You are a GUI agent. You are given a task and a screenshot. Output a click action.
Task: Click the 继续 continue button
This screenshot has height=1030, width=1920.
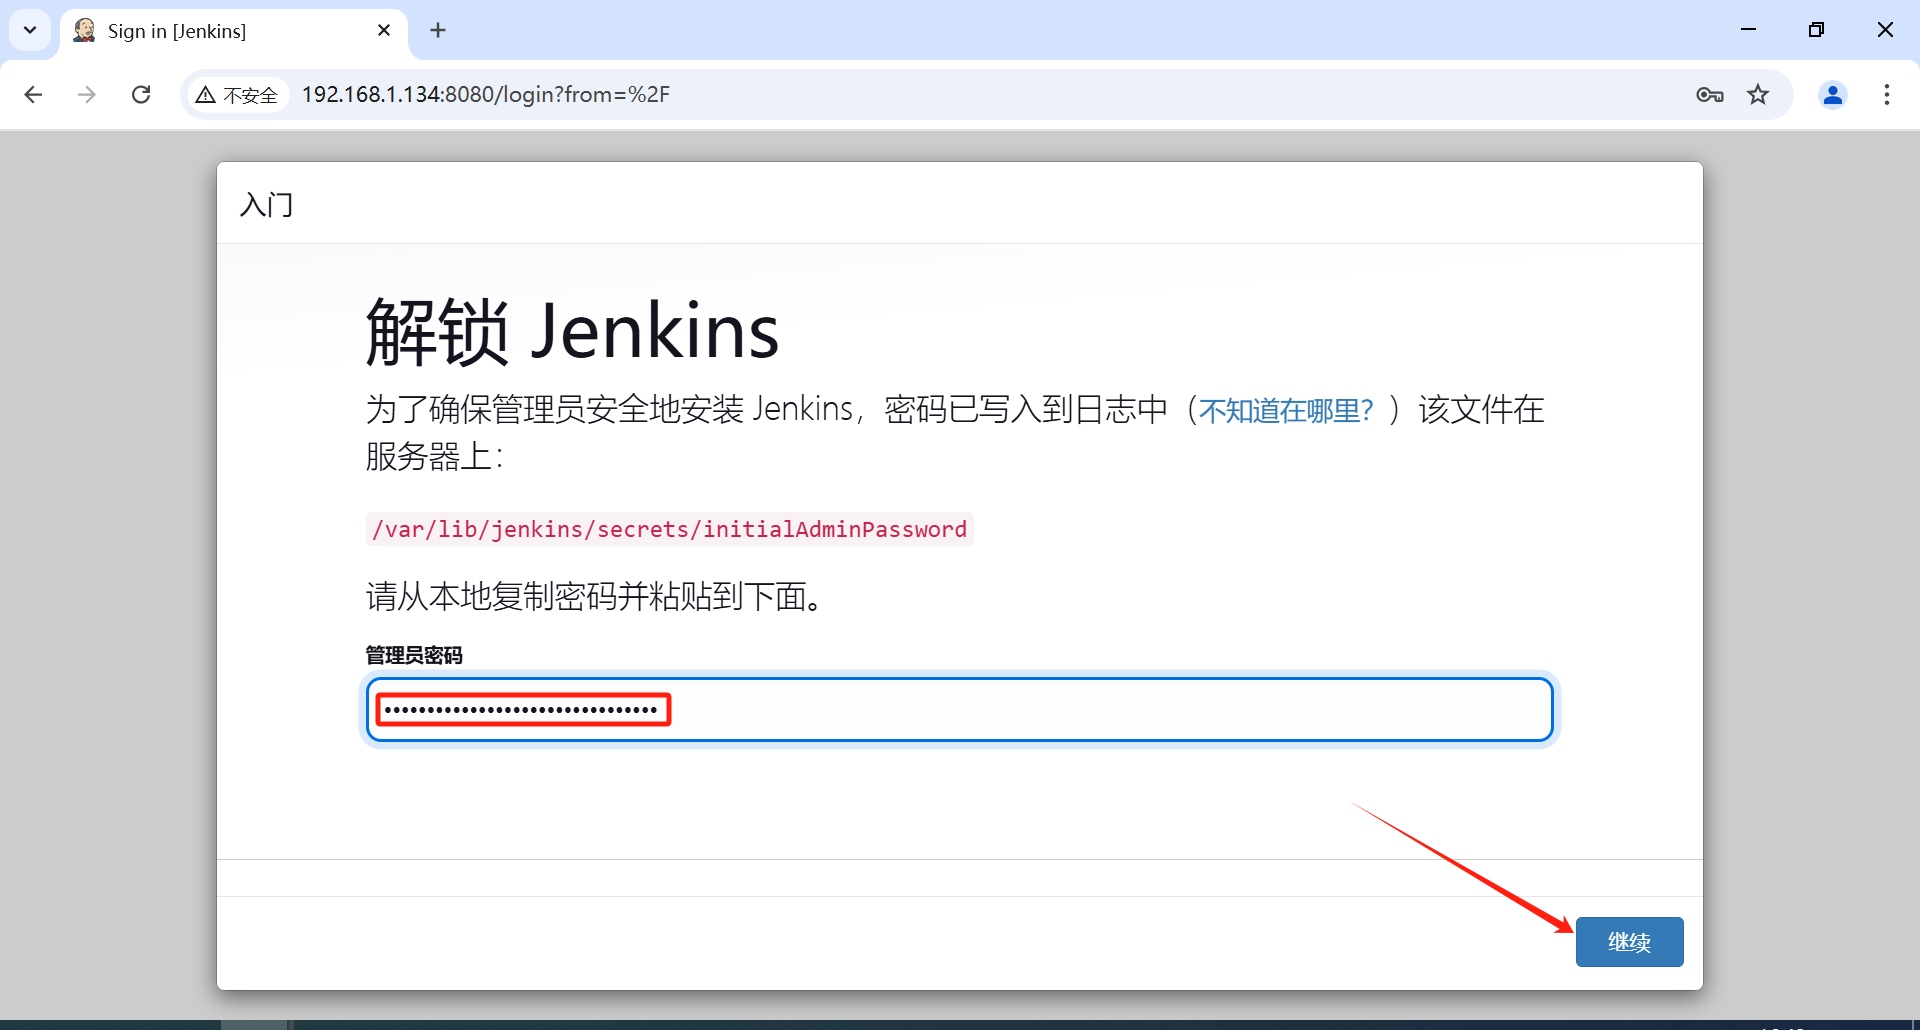click(1630, 942)
